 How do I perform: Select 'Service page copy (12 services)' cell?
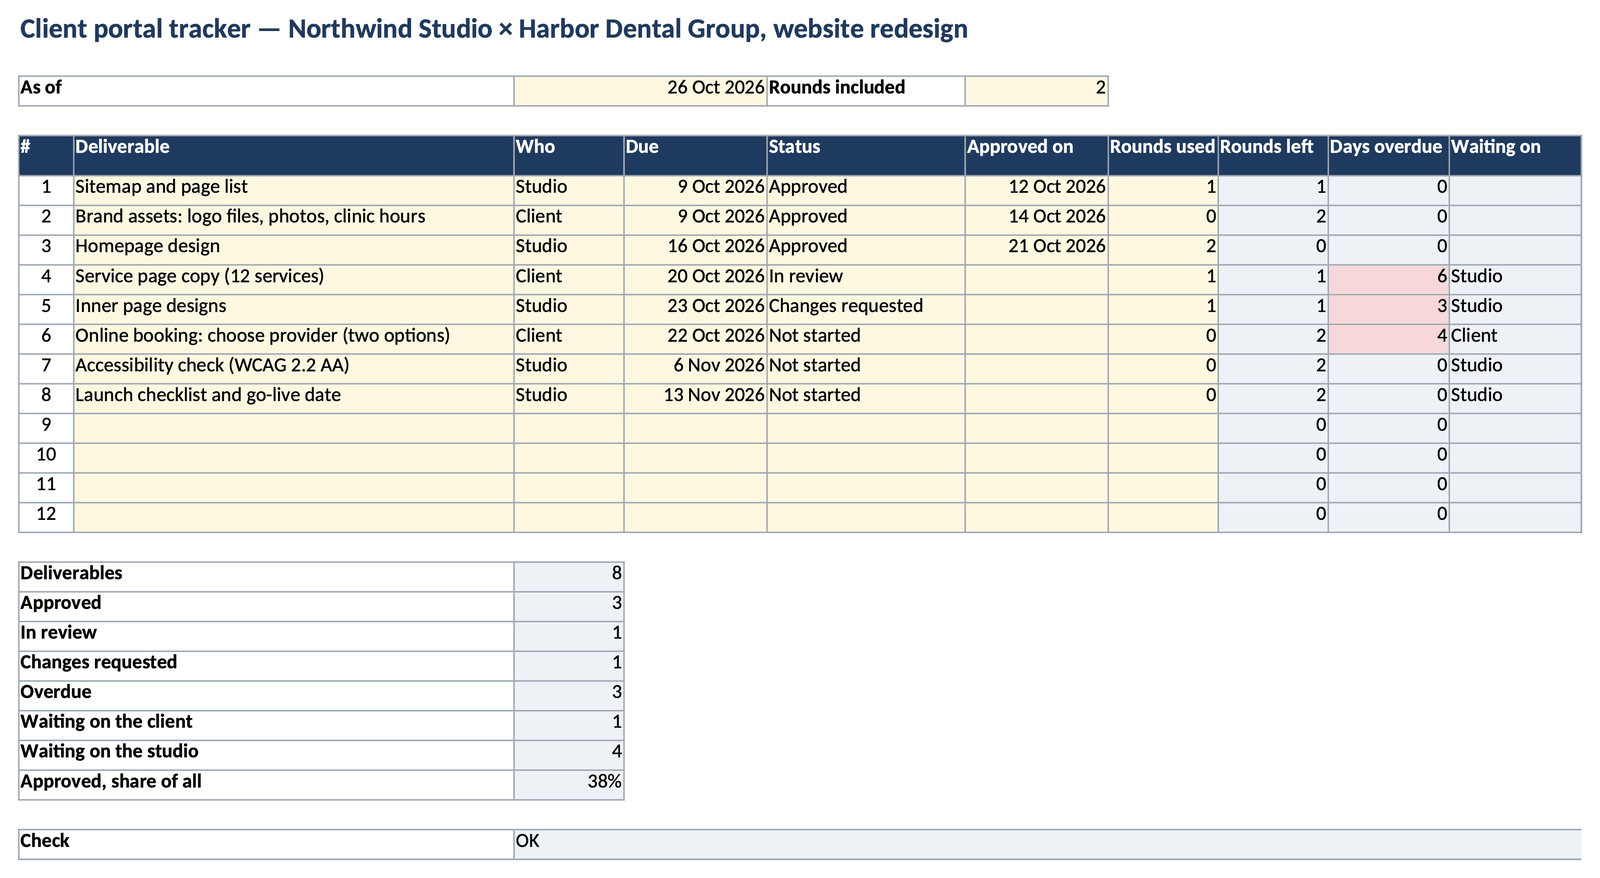(294, 280)
